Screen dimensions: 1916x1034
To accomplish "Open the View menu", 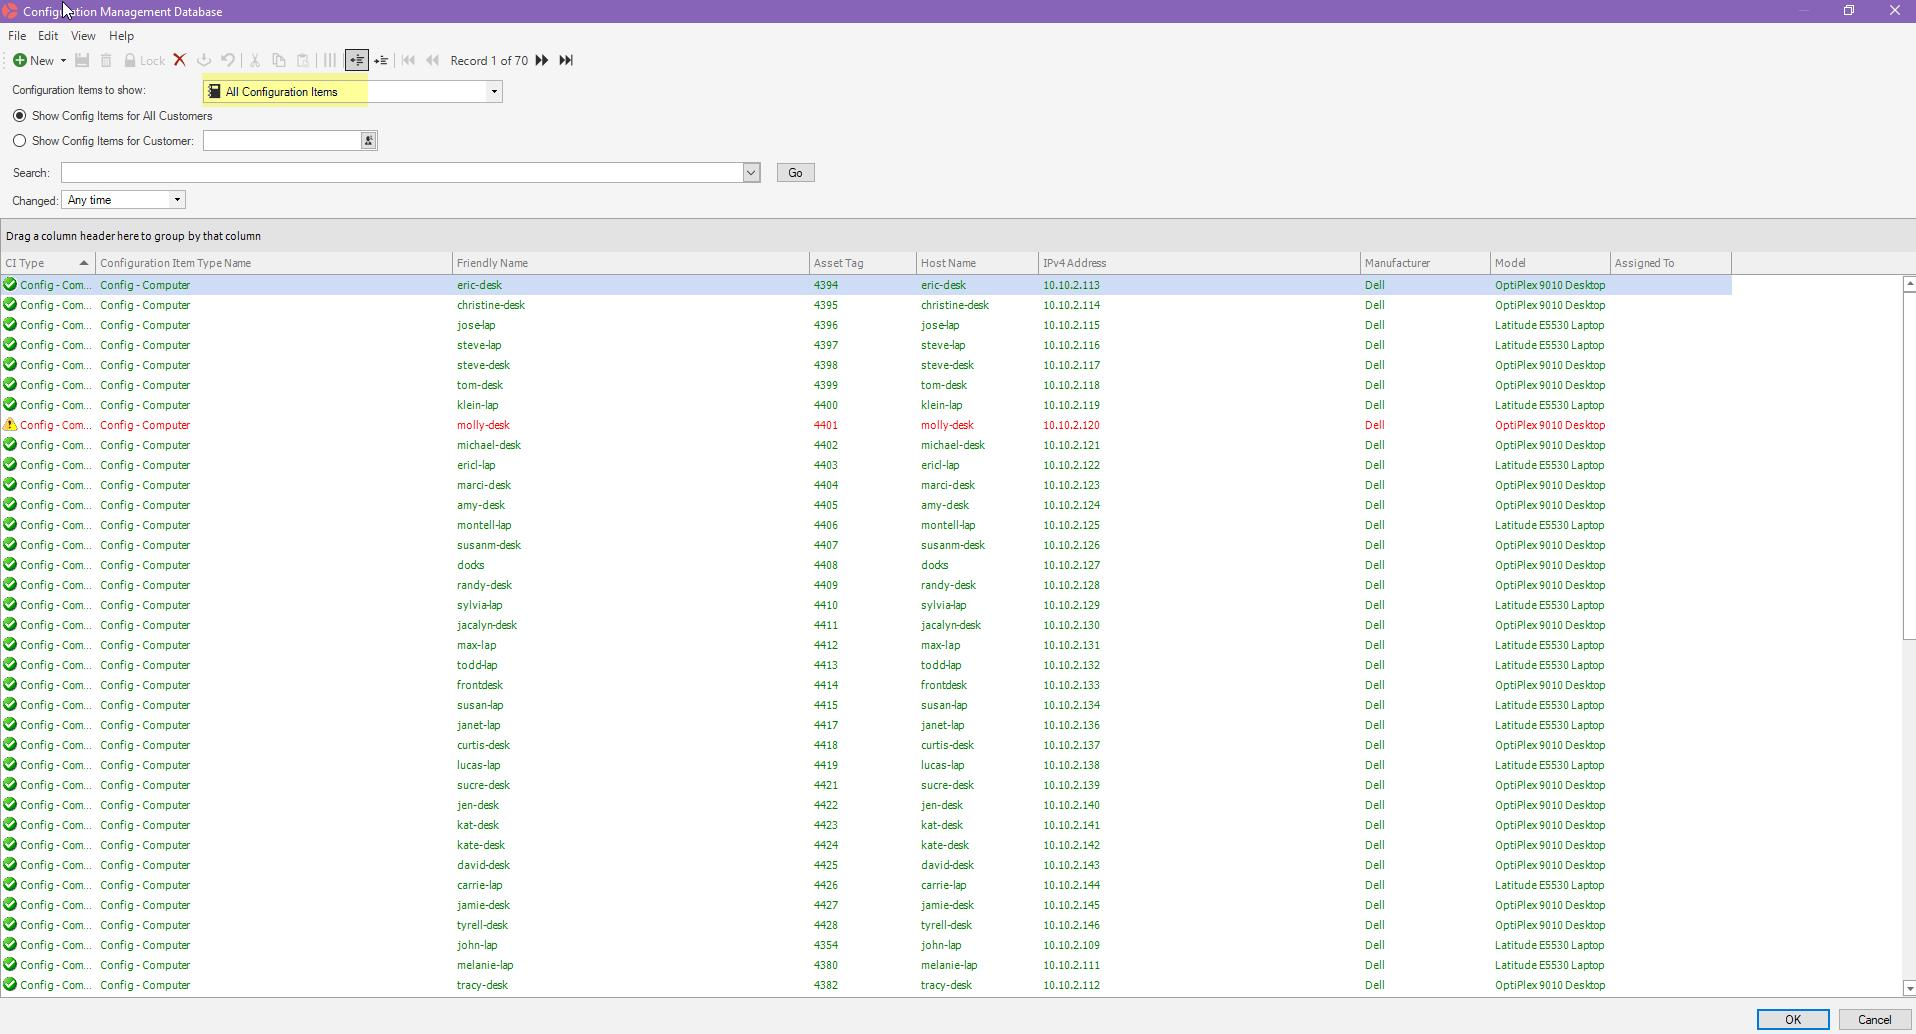I will pos(83,36).
